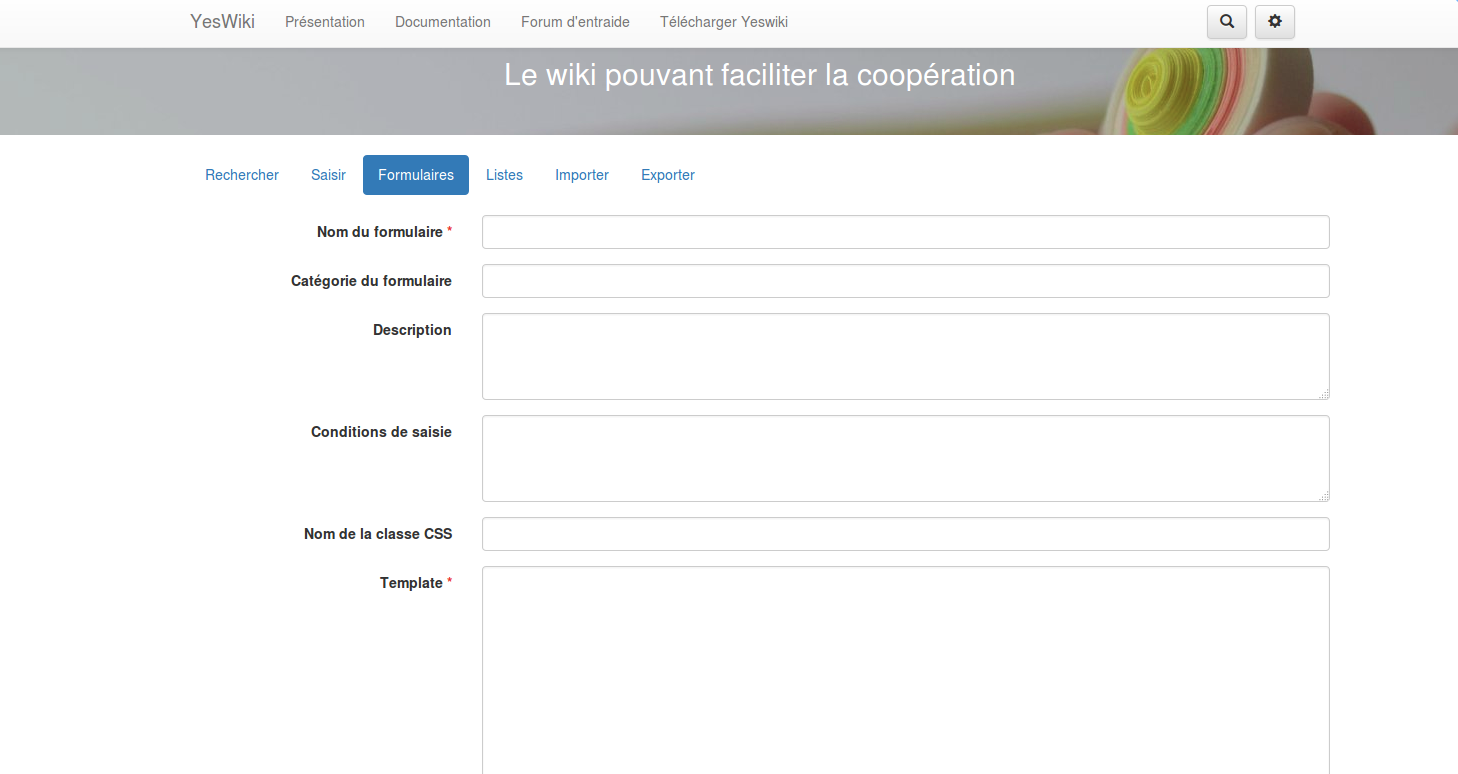1458x774 pixels.
Task: Click the YesWiki brand link
Action: tap(222, 22)
